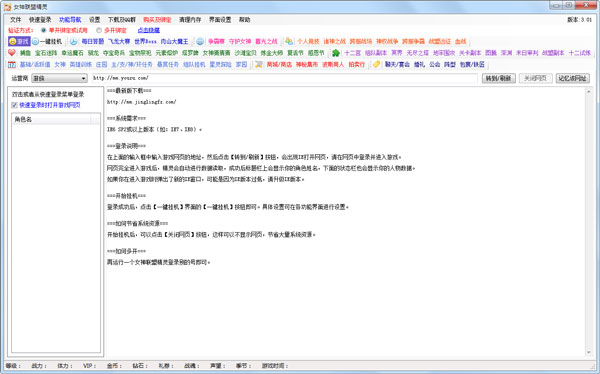600x374 pixels.
Task: Click the red heart icon before 捕鱼
Action: coord(12,52)
